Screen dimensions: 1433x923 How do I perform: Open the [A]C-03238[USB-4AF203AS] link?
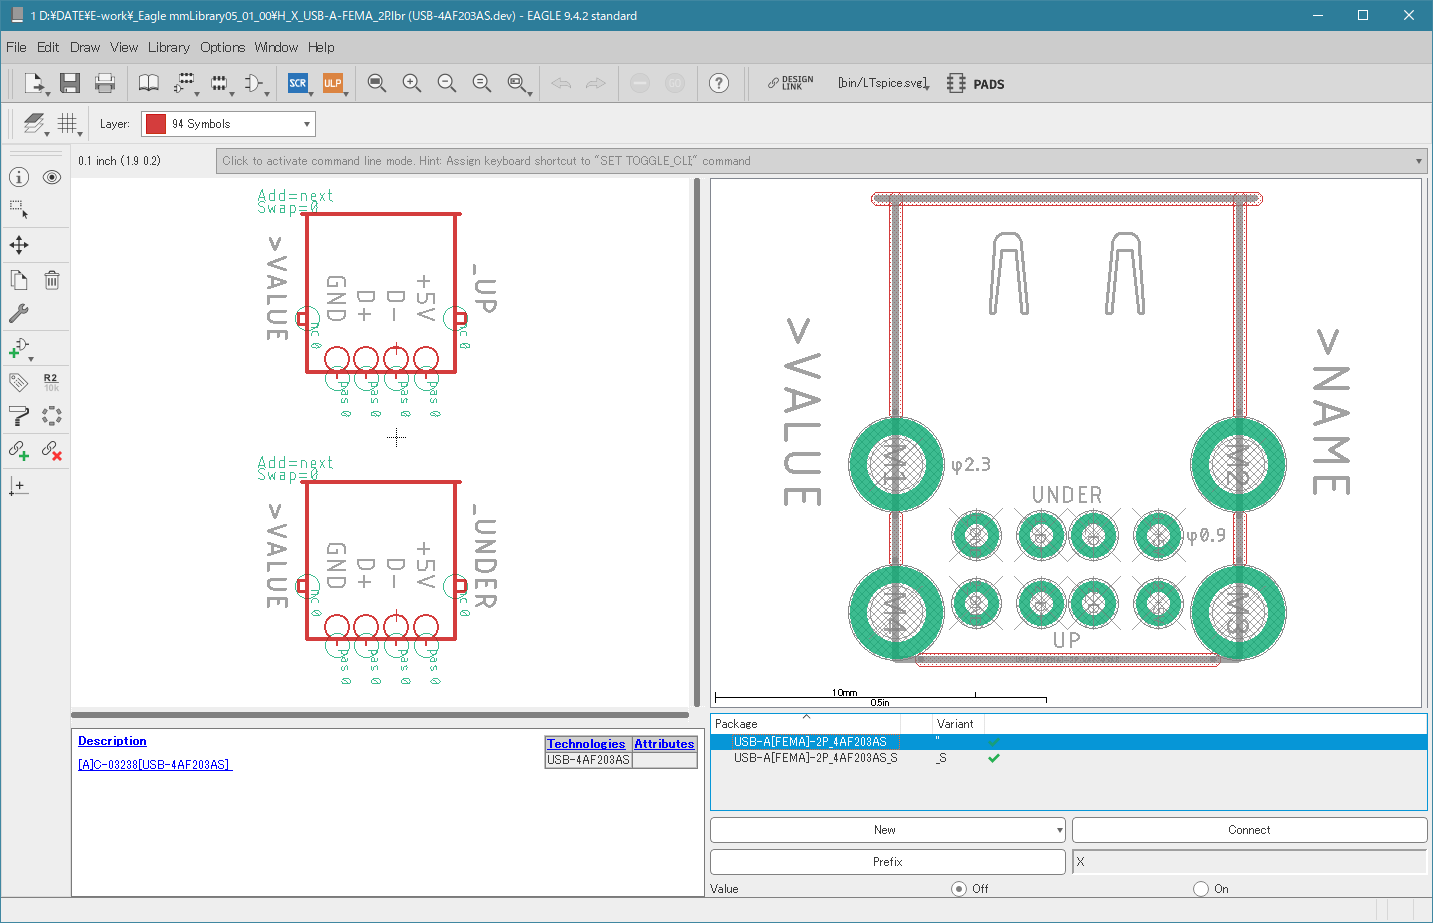coord(155,765)
